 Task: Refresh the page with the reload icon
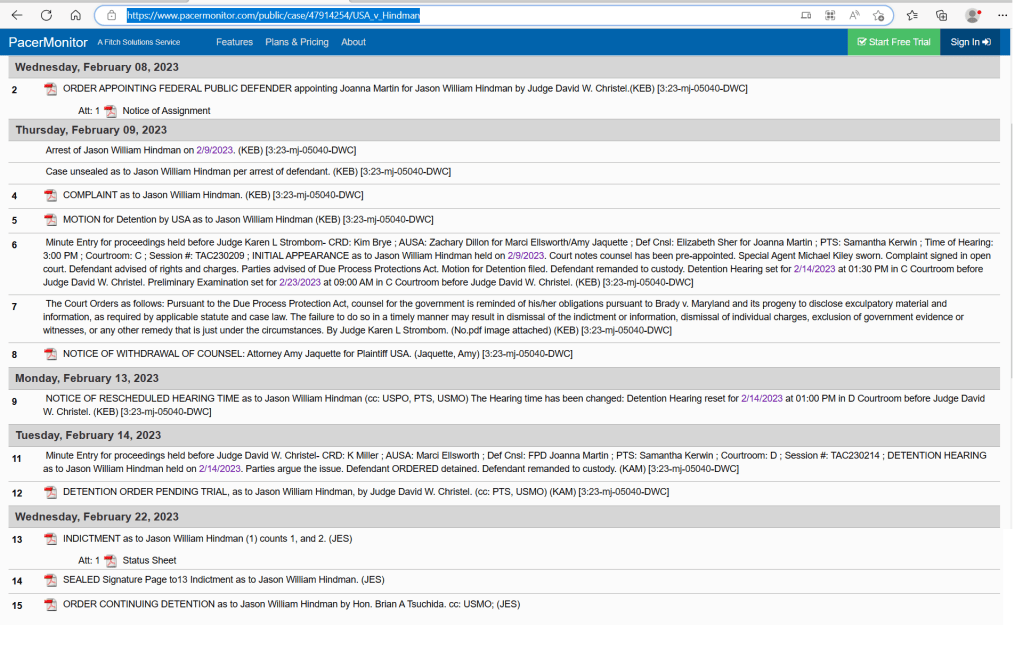pyautogui.click(x=46, y=15)
